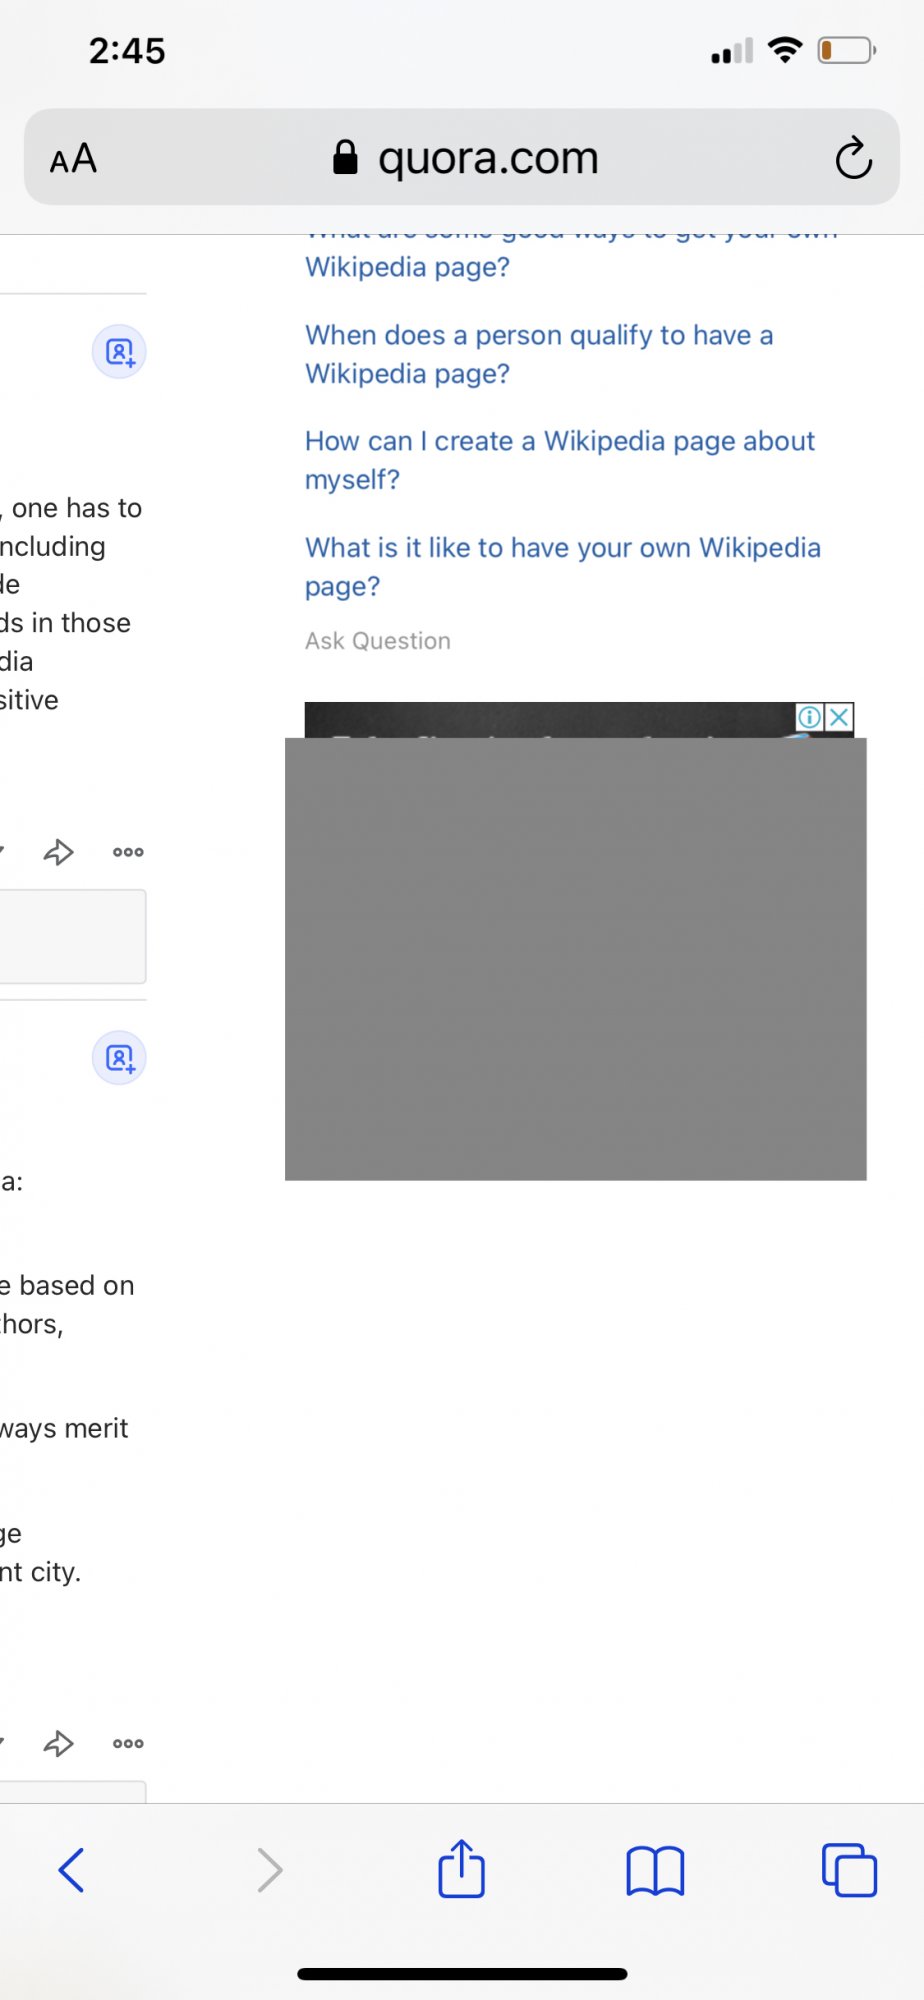Screen dimensions: 924x2000
Task: Tap the 'nt city.' answer text
Action: (40, 1572)
